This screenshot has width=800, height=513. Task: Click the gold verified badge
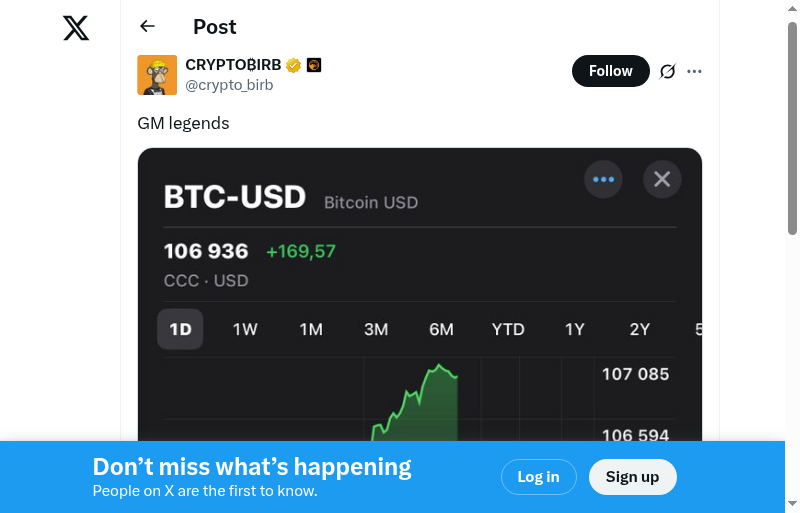tap(294, 66)
